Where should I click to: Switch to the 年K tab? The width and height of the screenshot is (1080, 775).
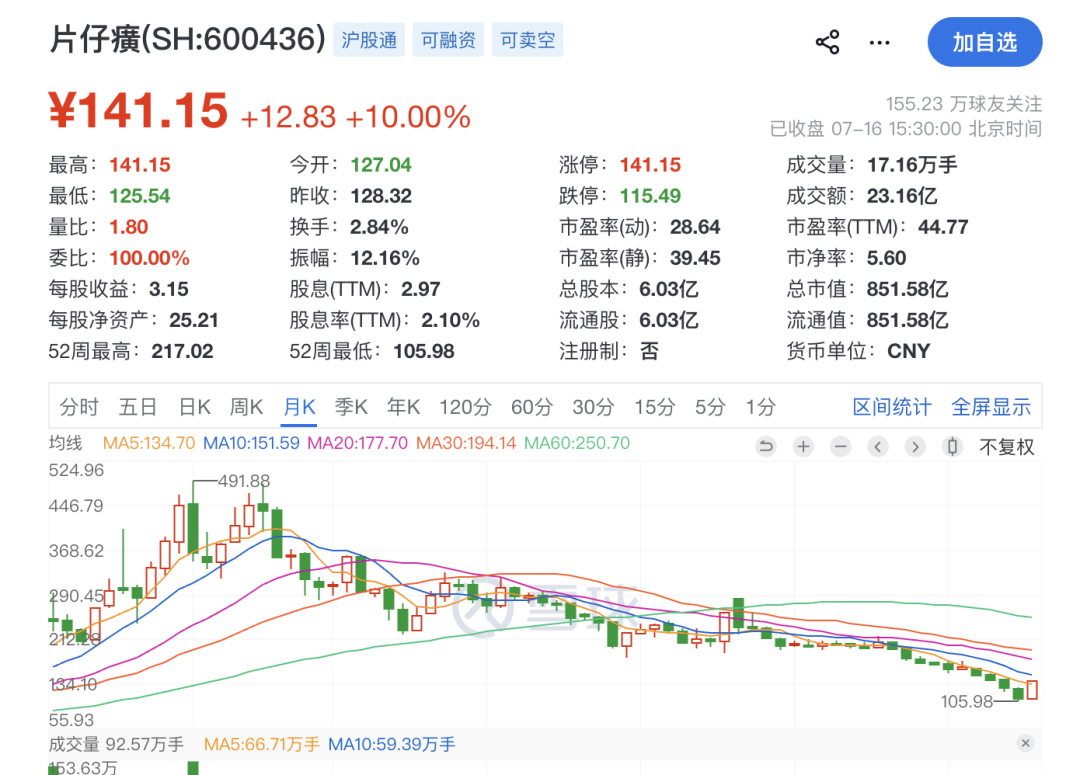pos(404,407)
